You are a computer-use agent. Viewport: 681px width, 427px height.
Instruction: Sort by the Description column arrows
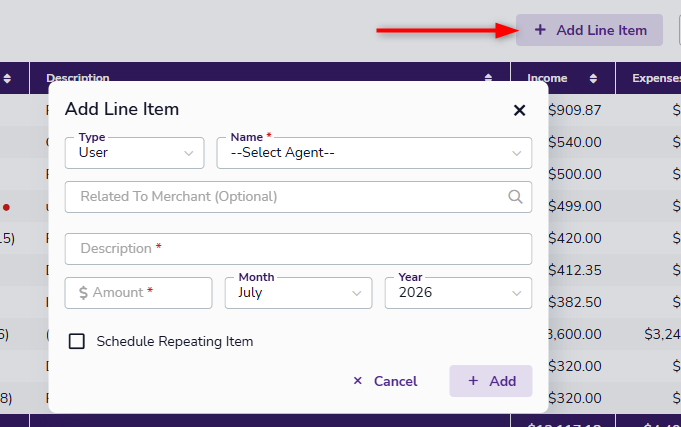[x=488, y=78]
